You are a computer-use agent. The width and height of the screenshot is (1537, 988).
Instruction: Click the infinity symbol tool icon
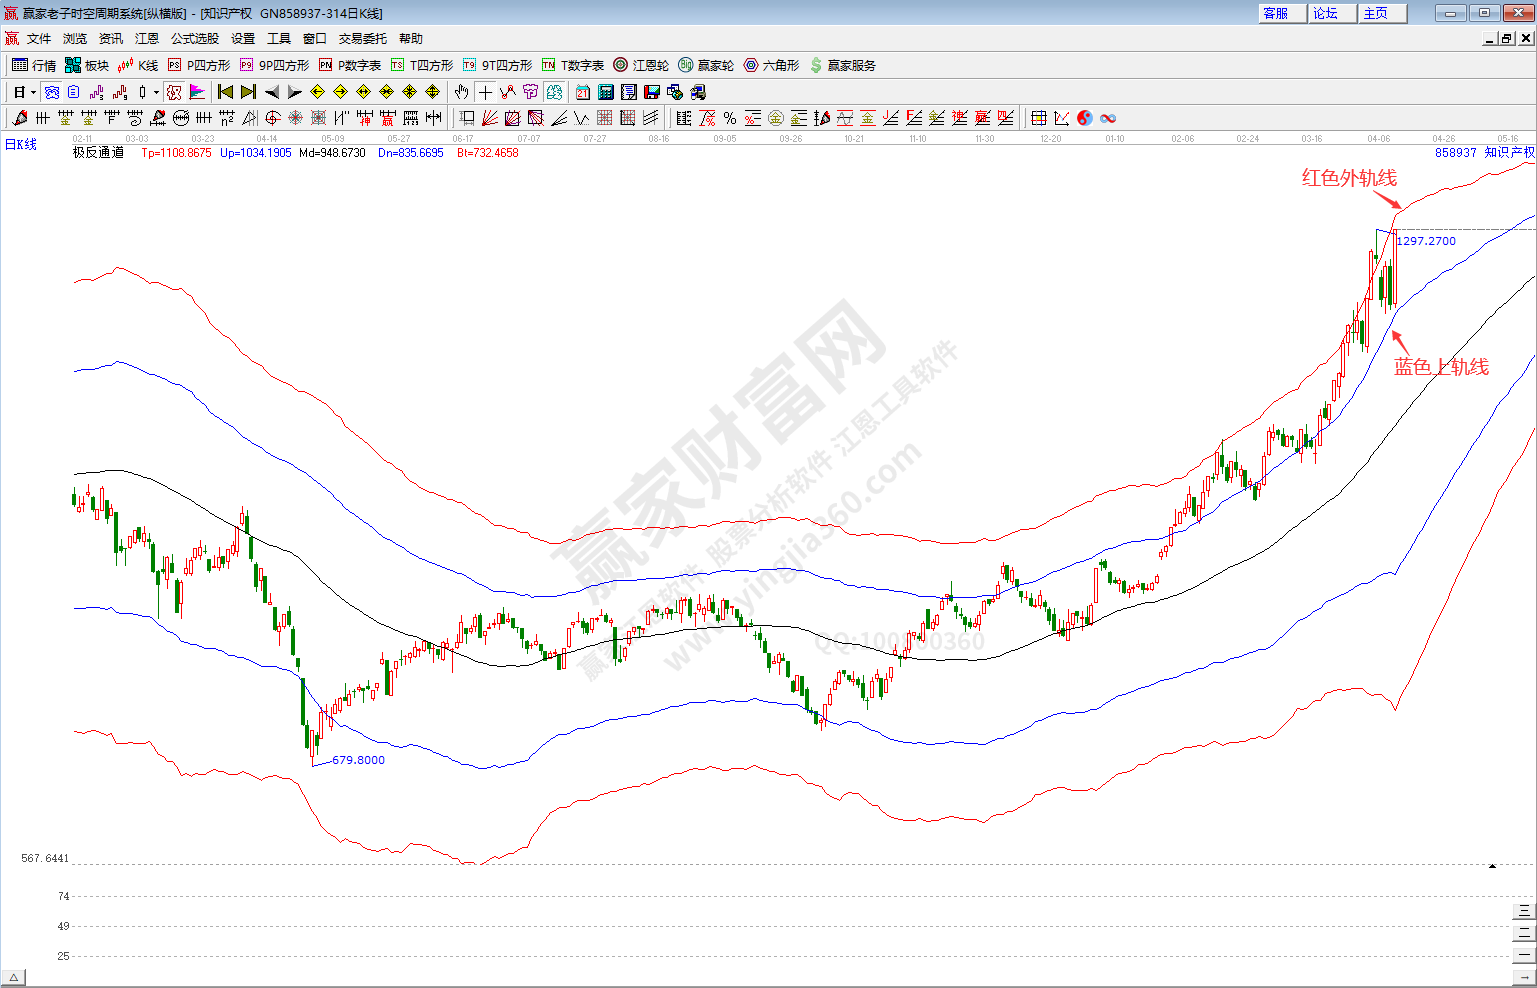tap(1108, 118)
